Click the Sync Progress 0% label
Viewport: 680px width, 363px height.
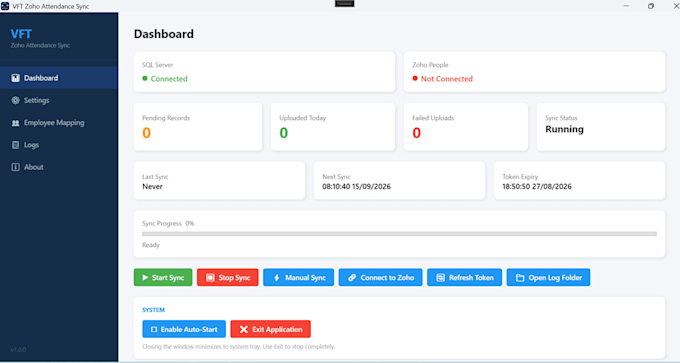click(168, 223)
